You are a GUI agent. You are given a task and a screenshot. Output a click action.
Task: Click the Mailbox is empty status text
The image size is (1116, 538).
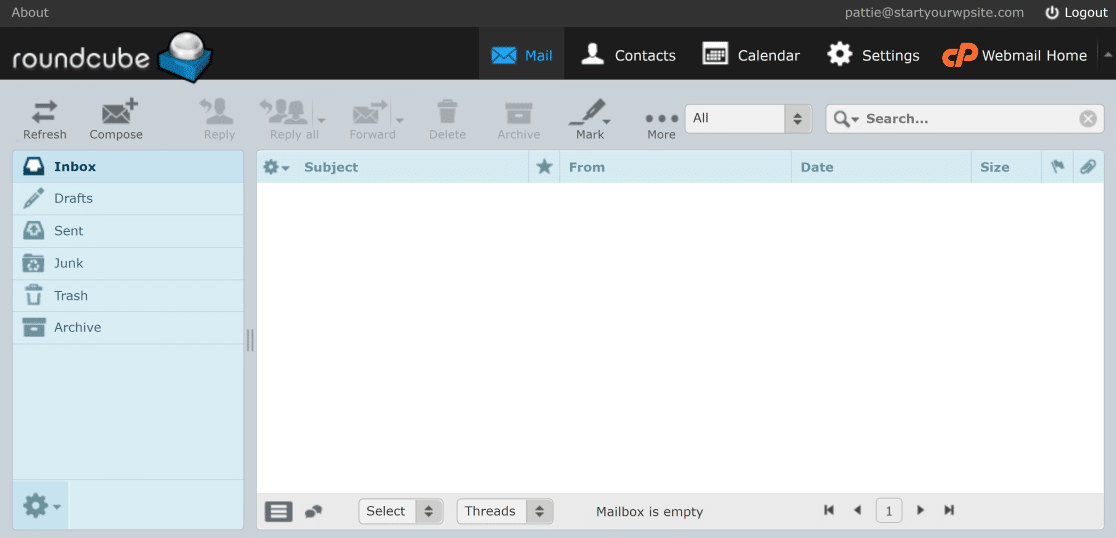coord(649,512)
